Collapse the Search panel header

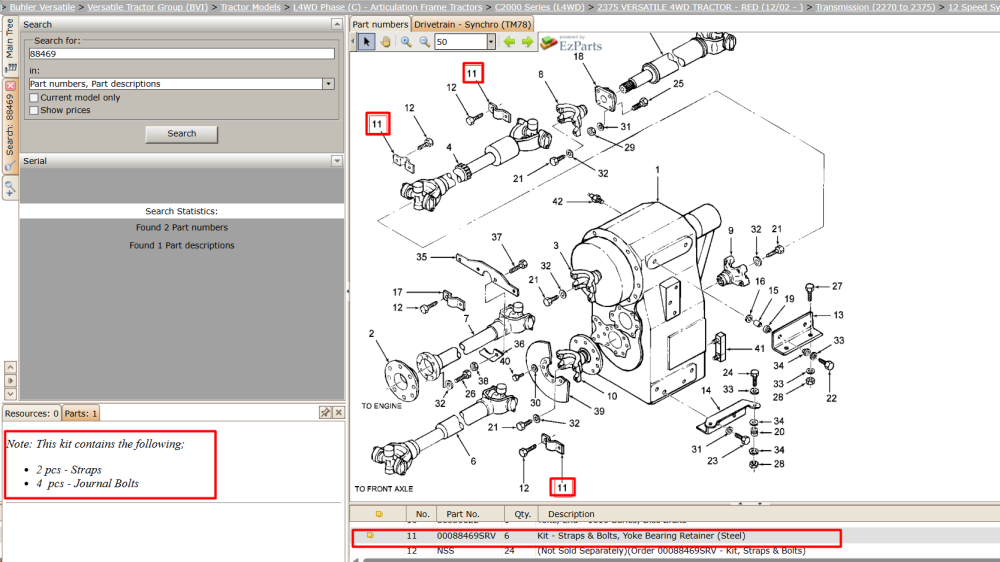(x=337, y=24)
